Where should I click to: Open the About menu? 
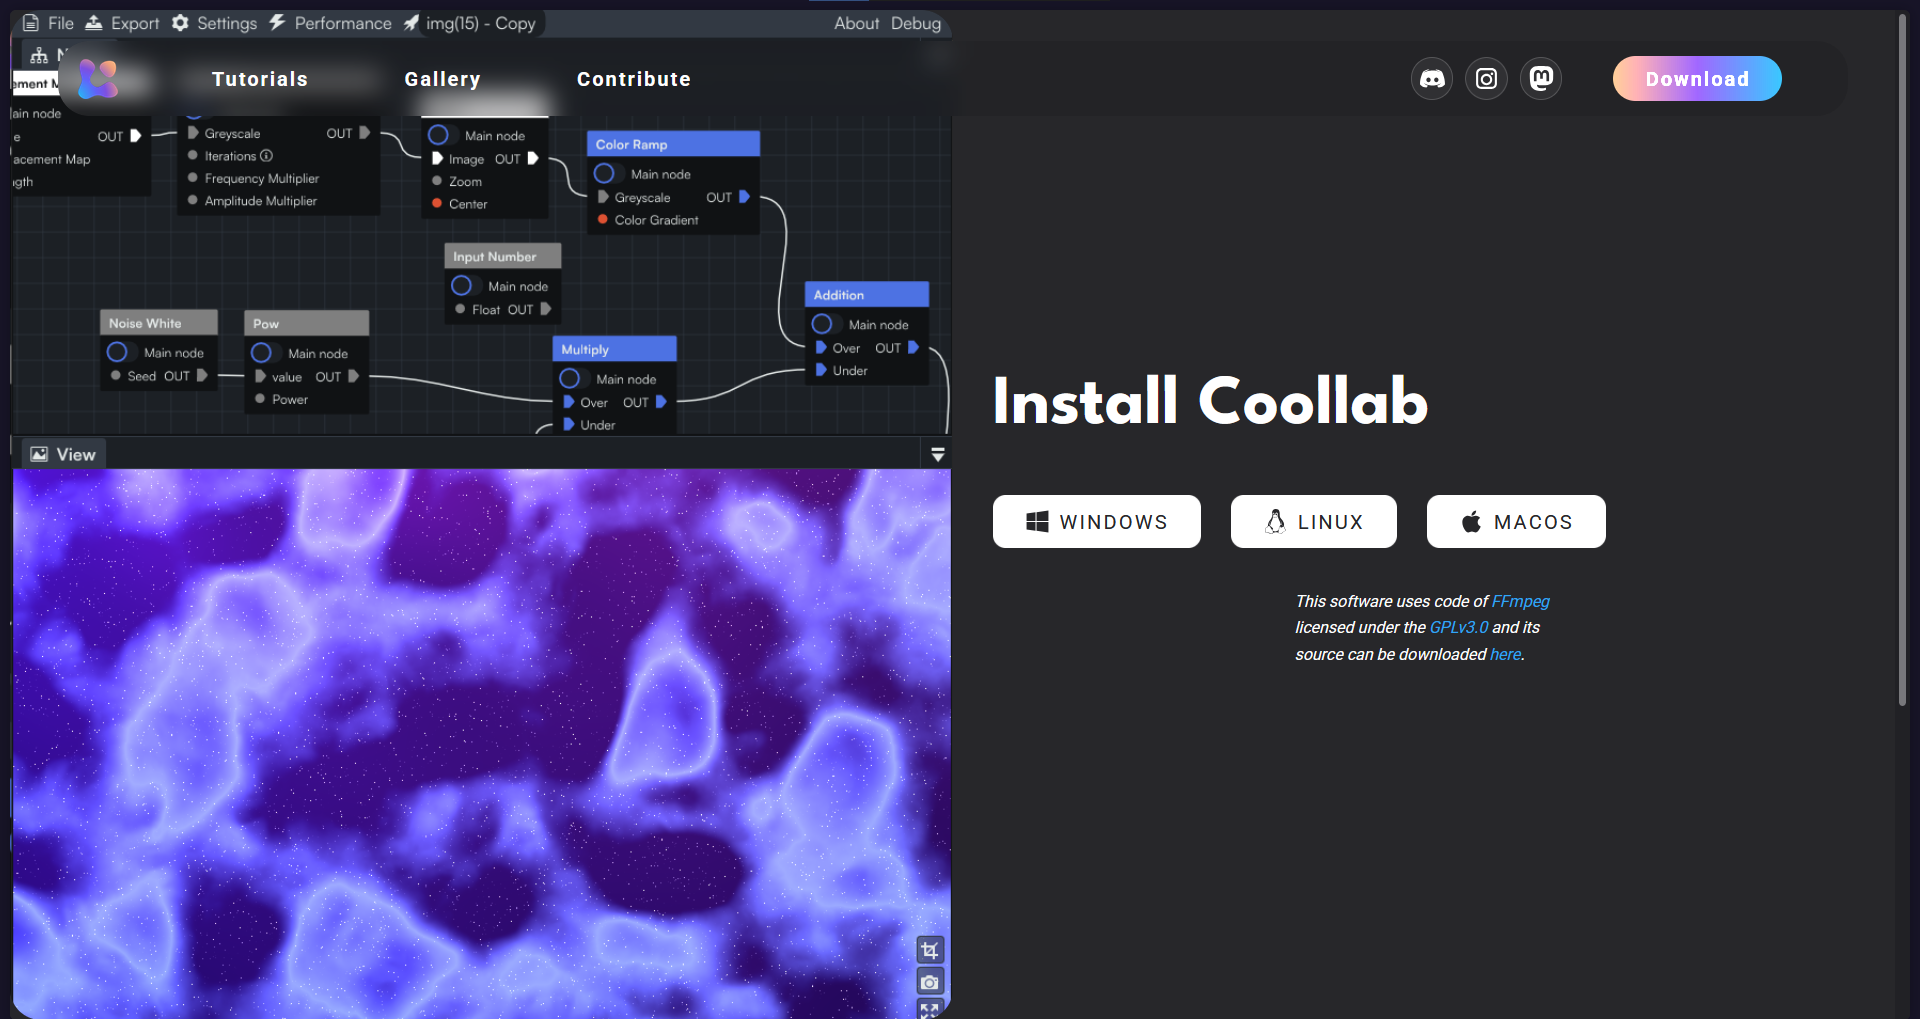(857, 23)
